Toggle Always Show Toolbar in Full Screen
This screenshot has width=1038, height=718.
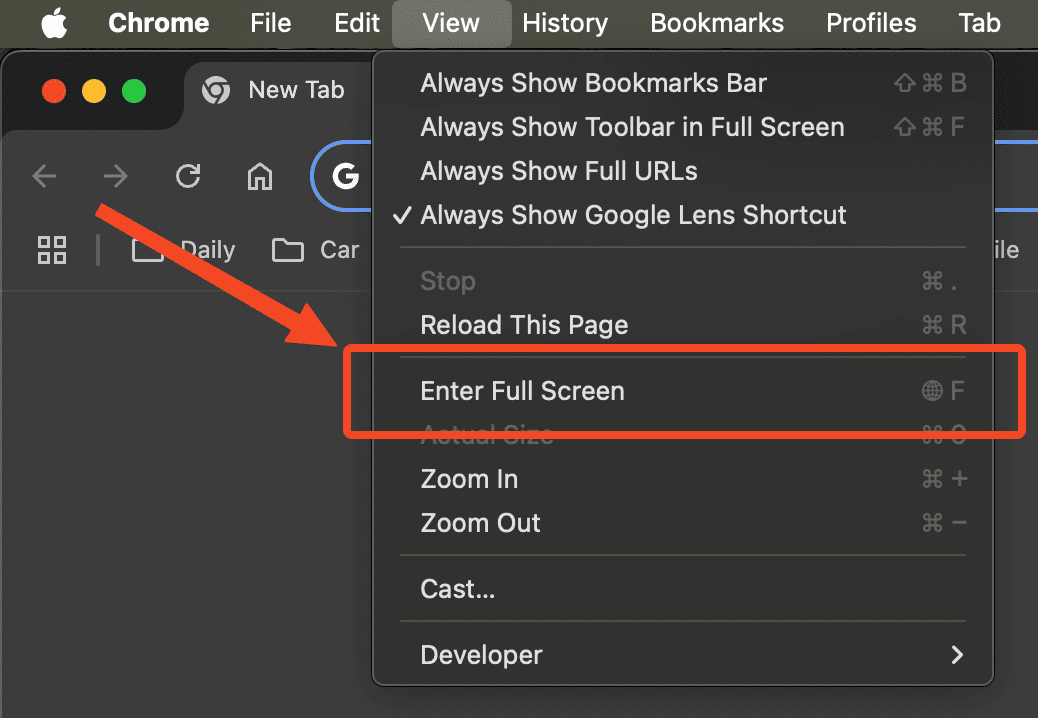[683, 127]
